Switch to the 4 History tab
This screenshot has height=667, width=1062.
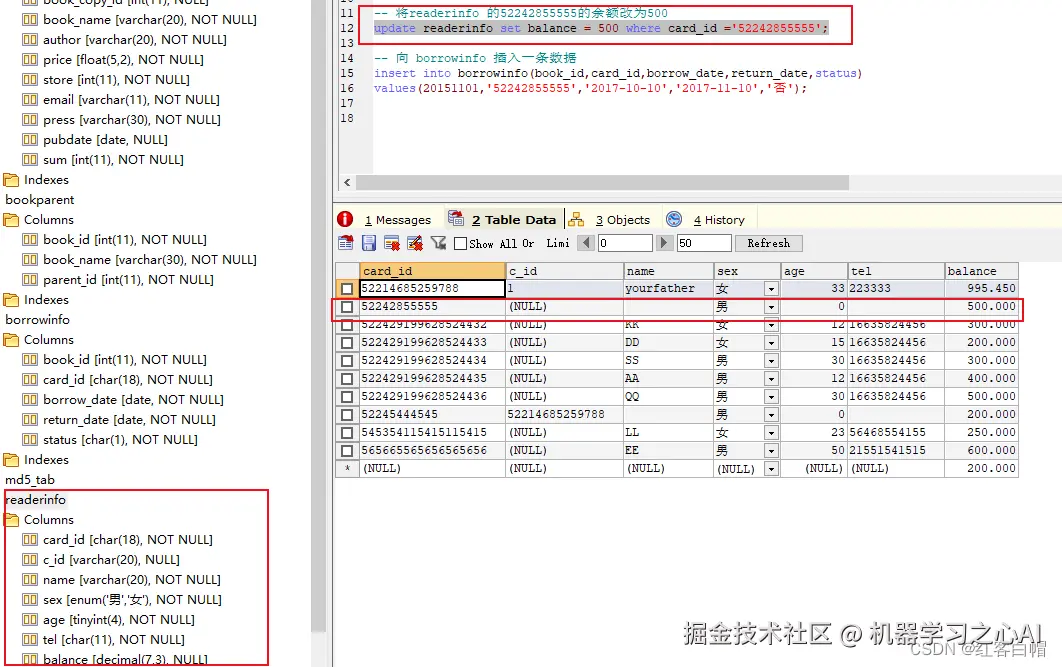pos(706,219)
